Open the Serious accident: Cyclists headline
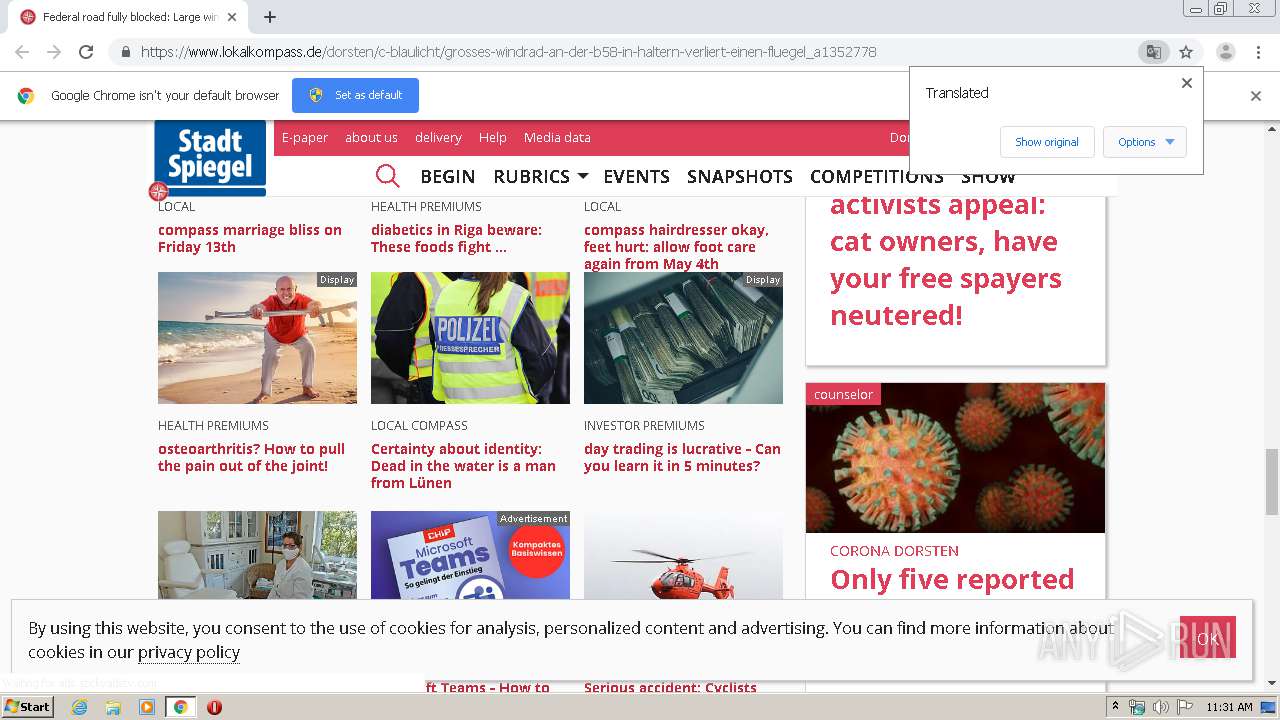The width and height of the screenshot is (1280, 720). tap(670, 687)
